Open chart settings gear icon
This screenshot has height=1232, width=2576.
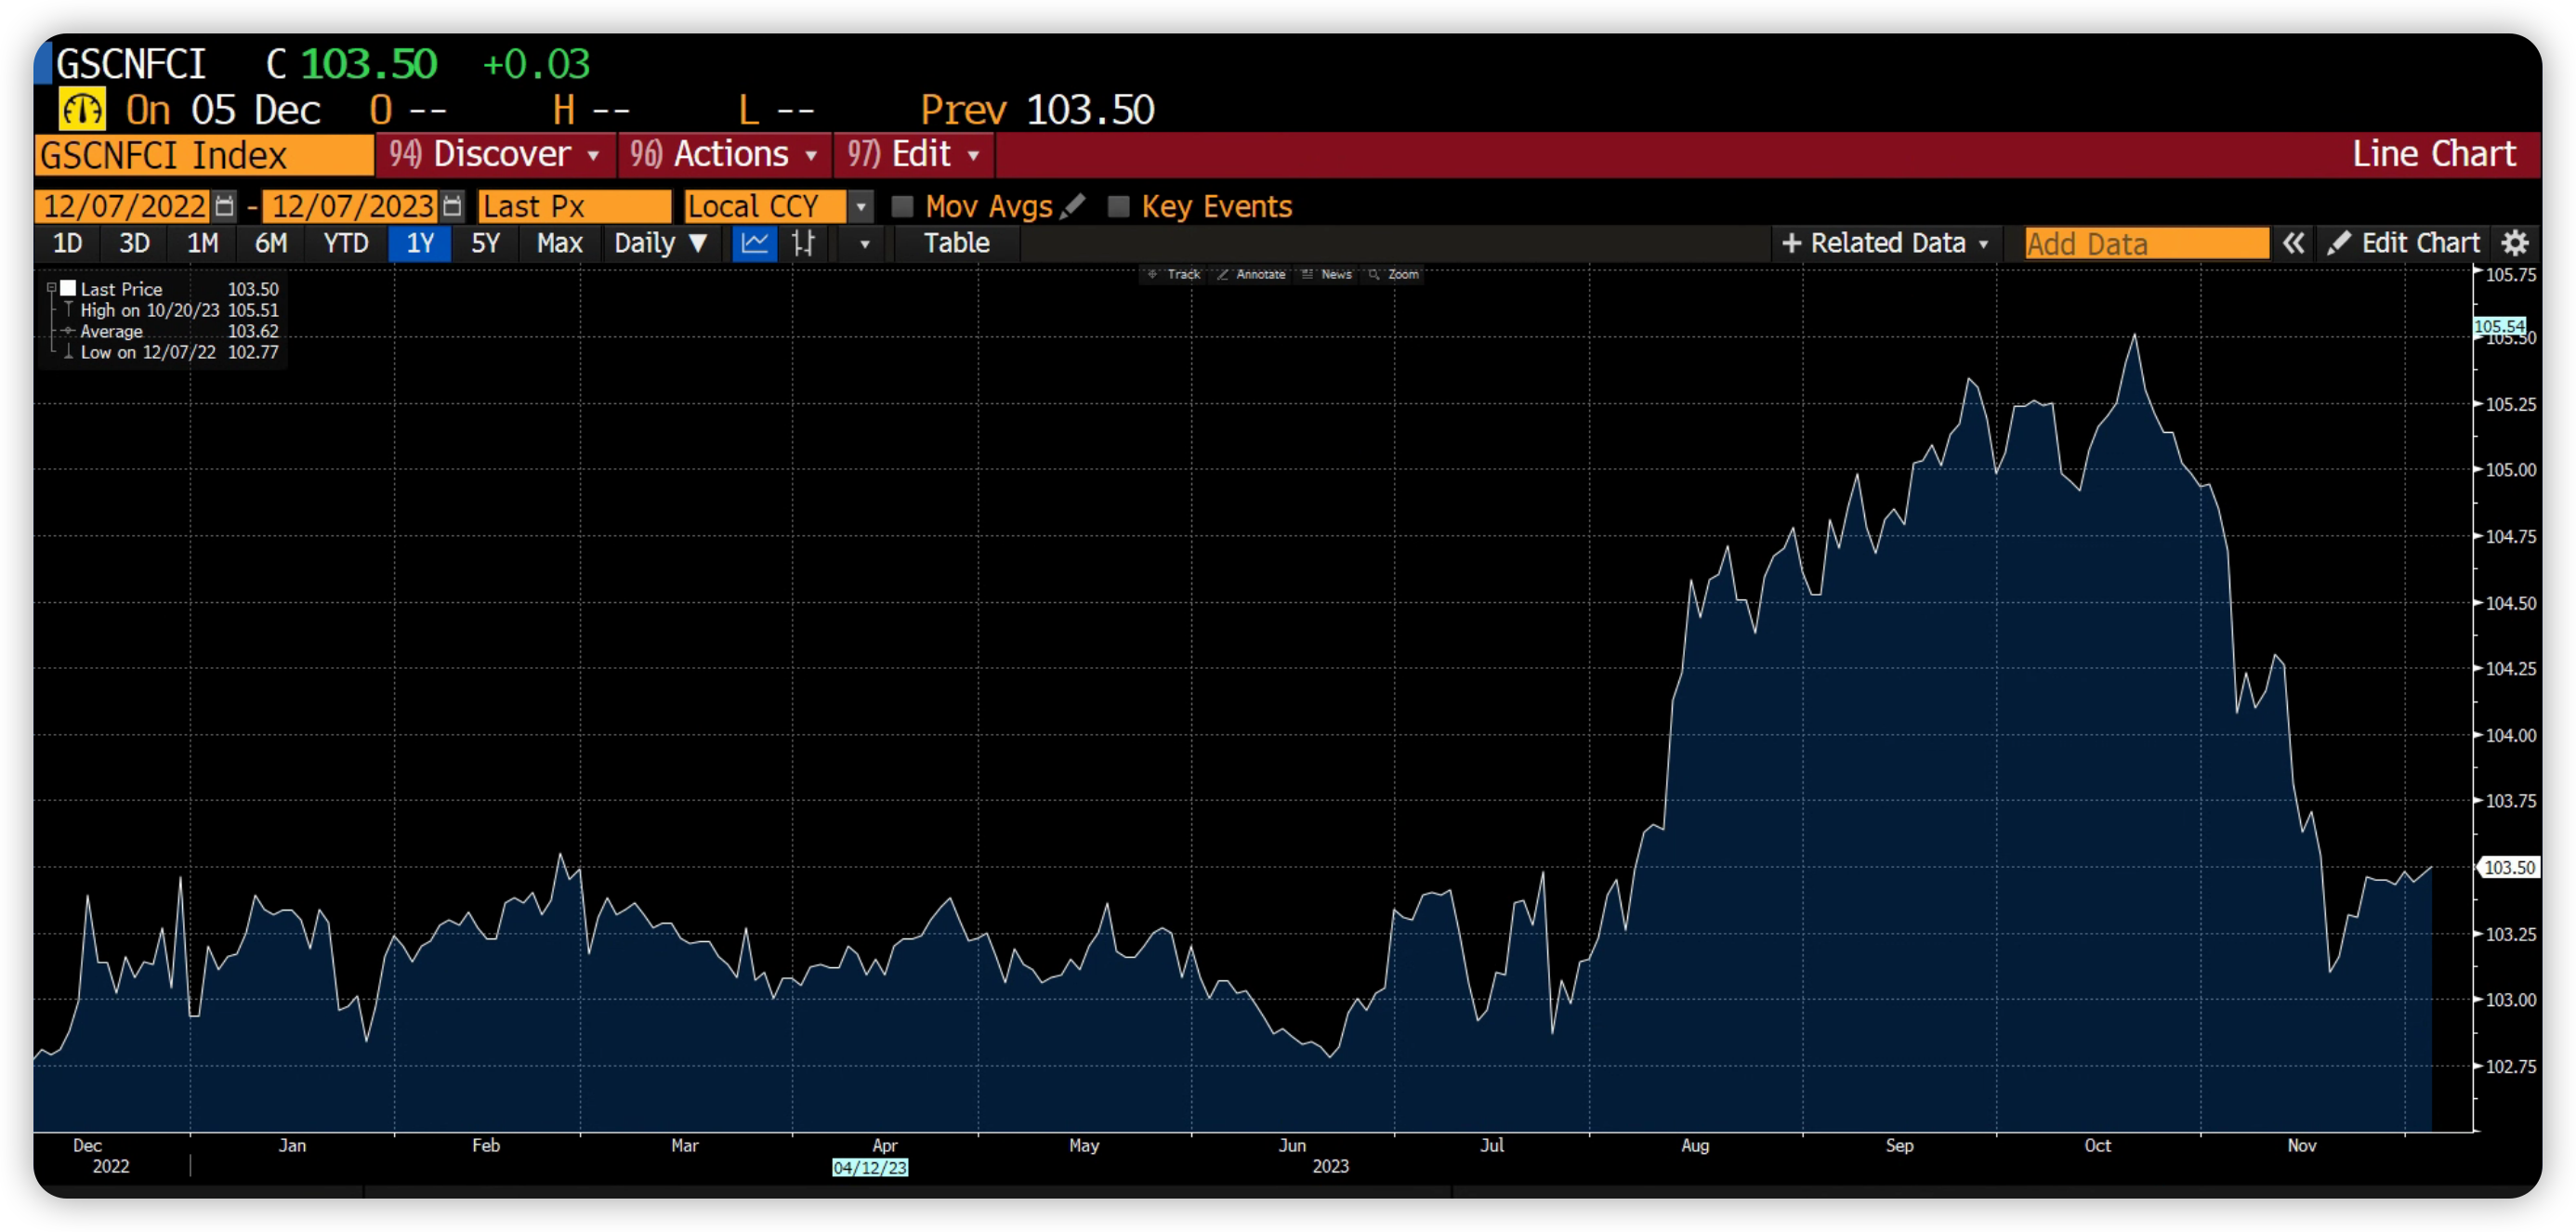tap(2515, 243)
